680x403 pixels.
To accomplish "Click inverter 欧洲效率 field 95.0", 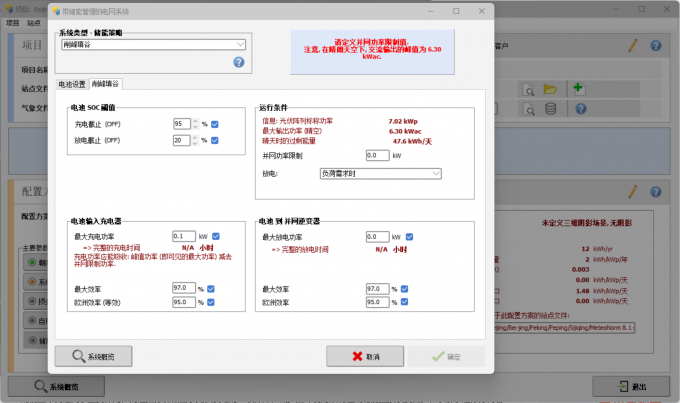I will point(378,302).
